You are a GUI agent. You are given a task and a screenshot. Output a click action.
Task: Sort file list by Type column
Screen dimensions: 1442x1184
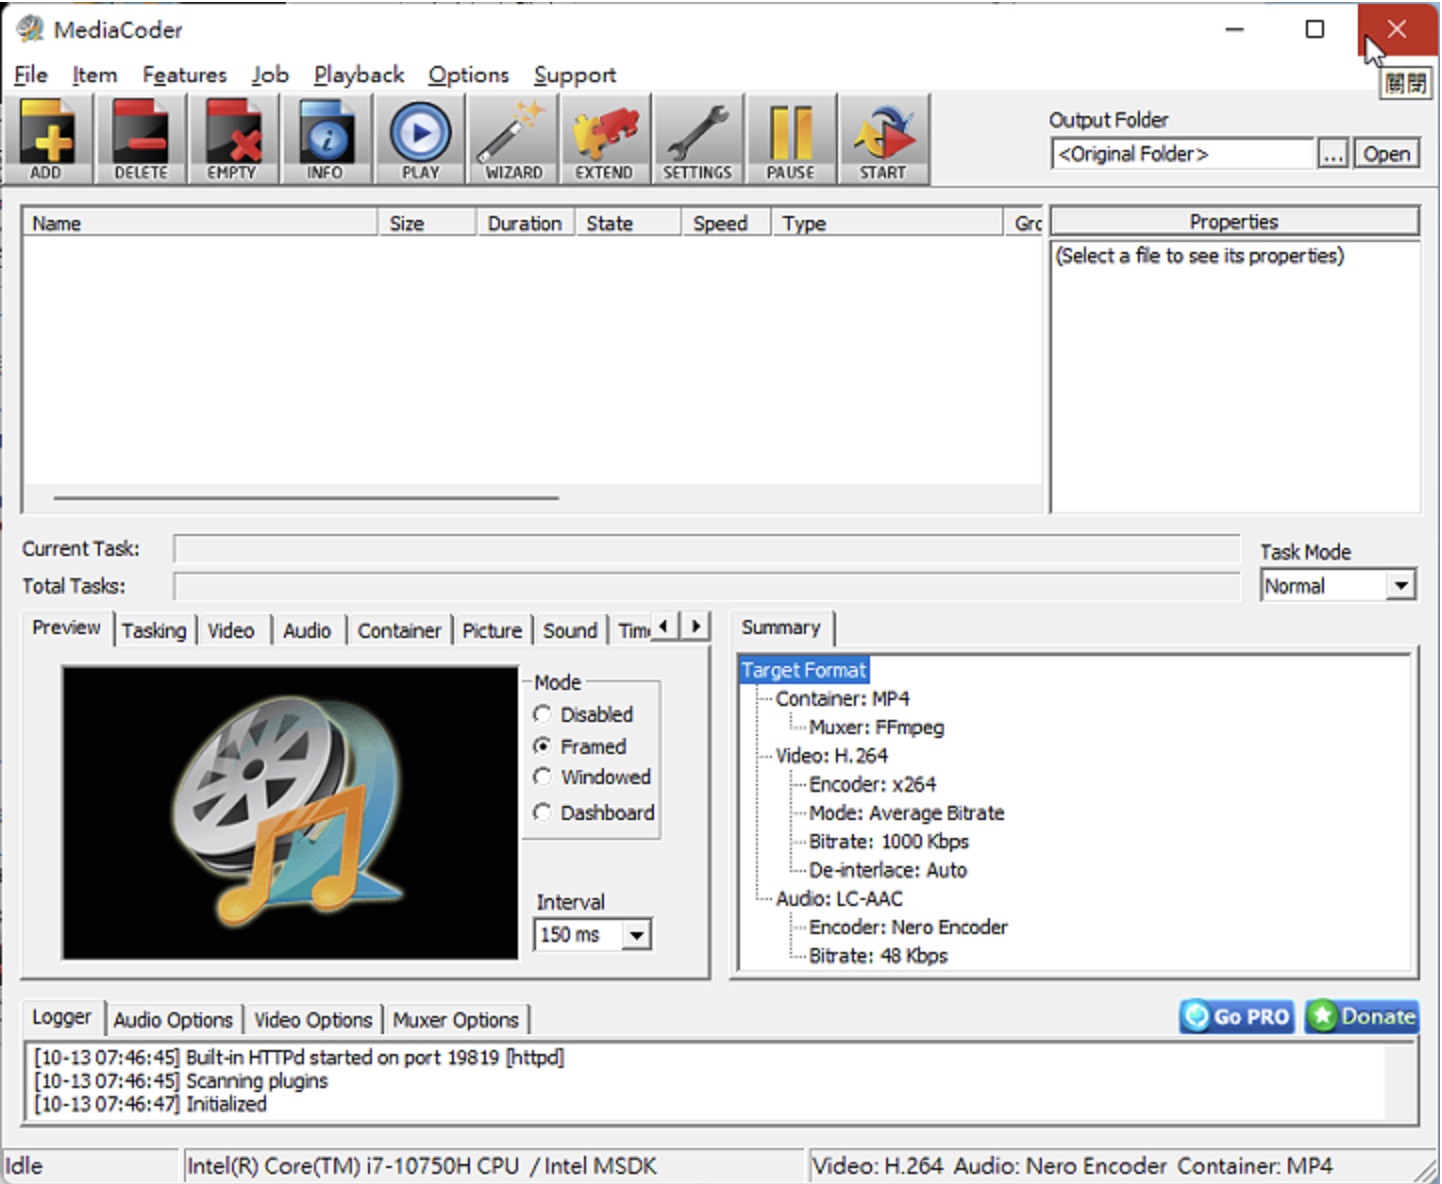click(887, 223)
